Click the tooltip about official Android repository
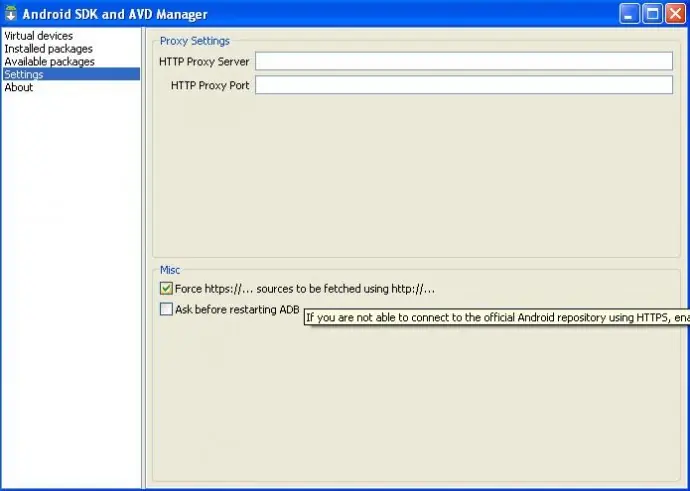 [x=497, y=318]
